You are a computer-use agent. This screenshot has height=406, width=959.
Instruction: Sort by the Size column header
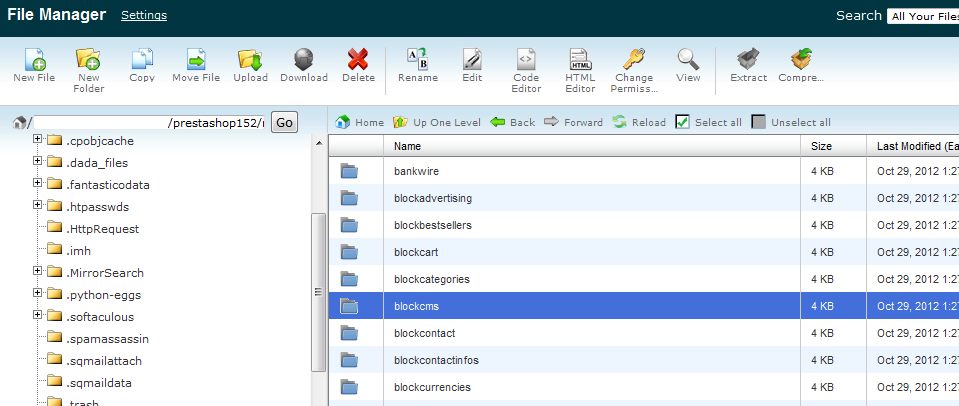tap(820, 146)
